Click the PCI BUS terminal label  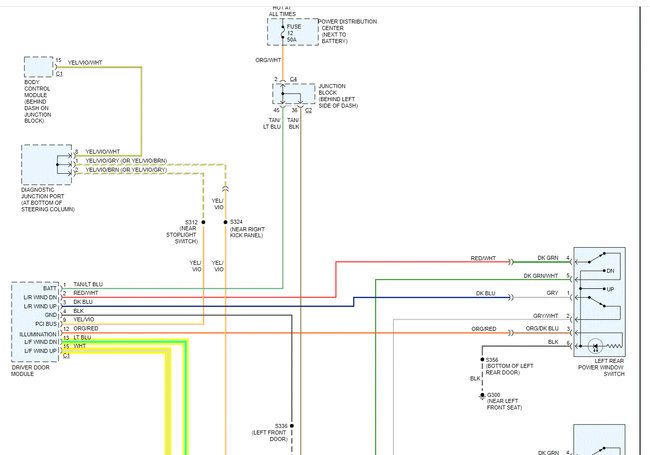[46, 324]
